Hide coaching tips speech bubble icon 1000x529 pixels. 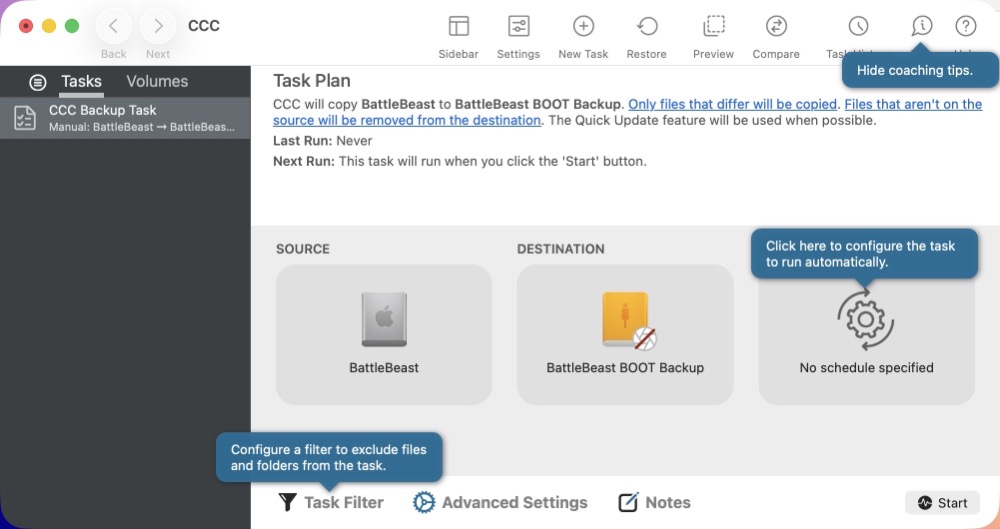tap(922, 26)
